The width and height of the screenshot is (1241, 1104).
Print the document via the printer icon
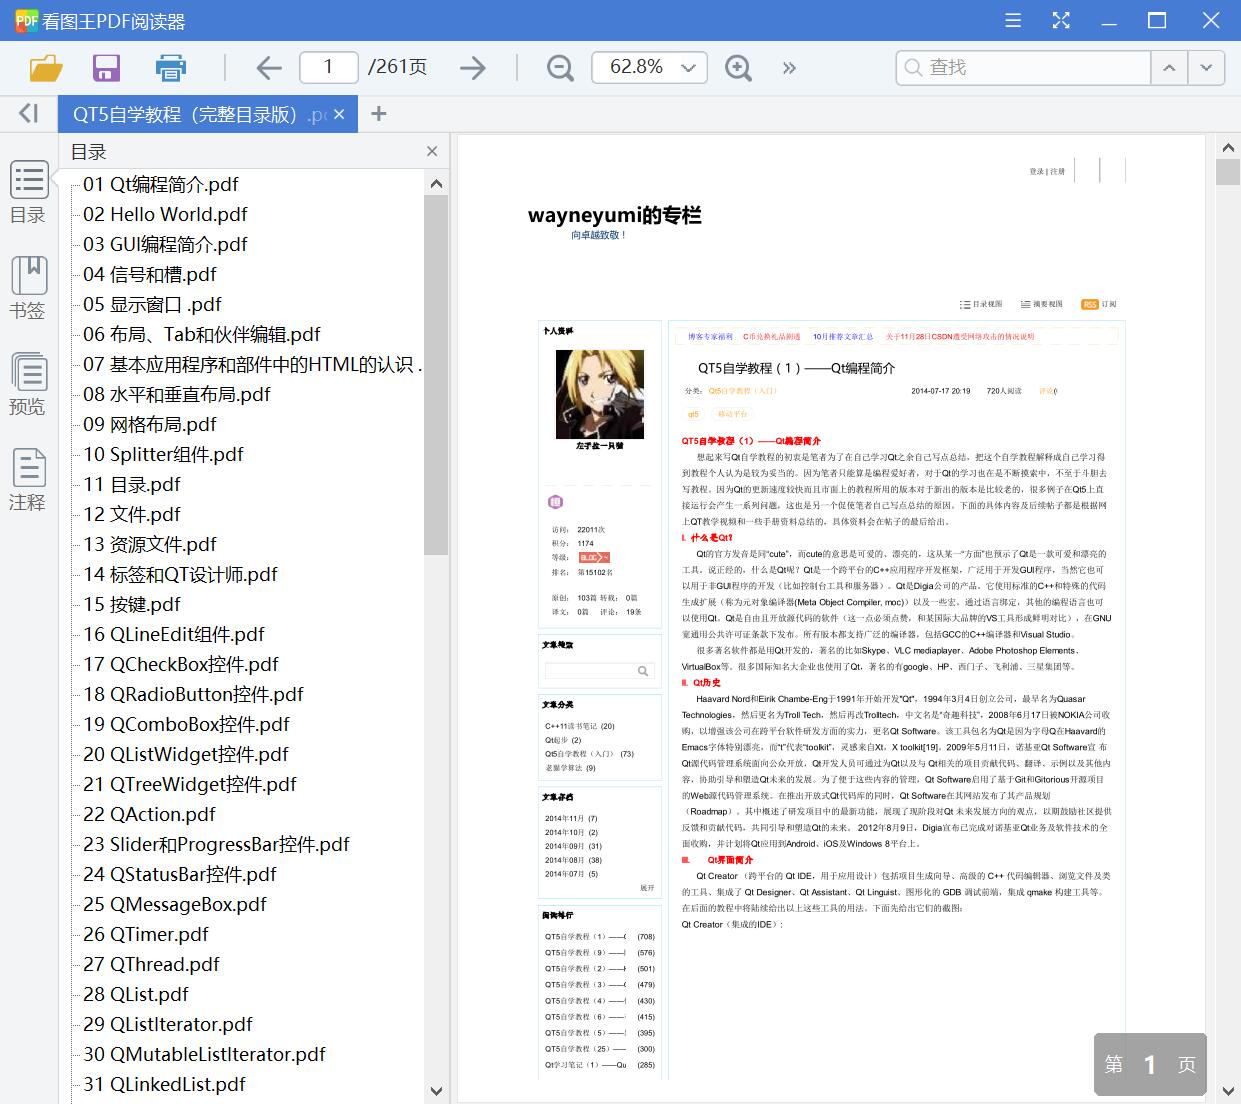click(x=170, y=68)
